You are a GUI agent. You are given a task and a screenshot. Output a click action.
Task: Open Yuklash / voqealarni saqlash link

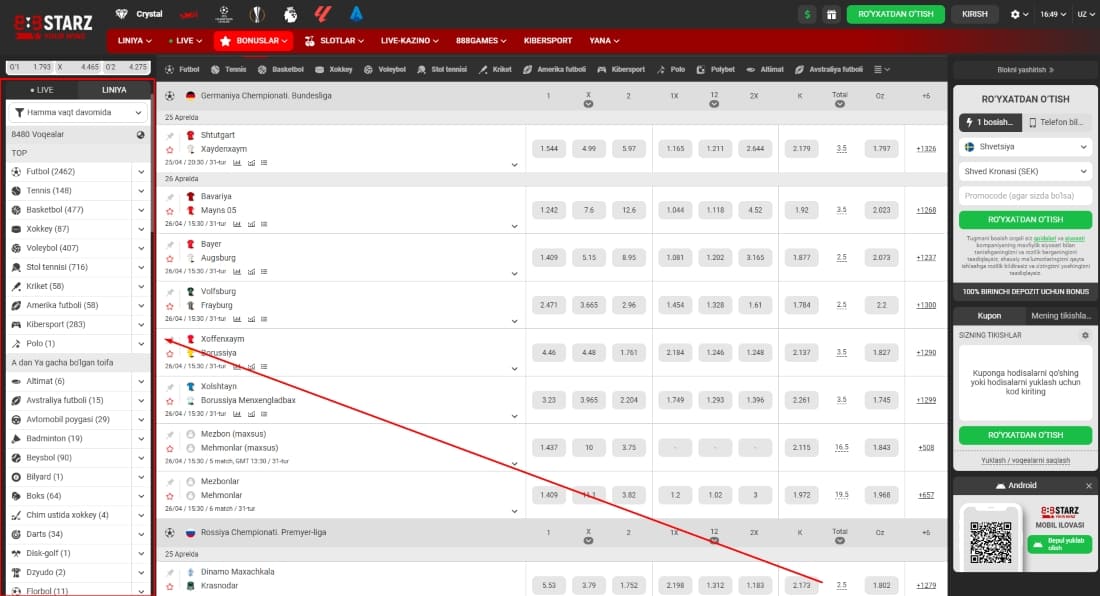[1025, 461]
